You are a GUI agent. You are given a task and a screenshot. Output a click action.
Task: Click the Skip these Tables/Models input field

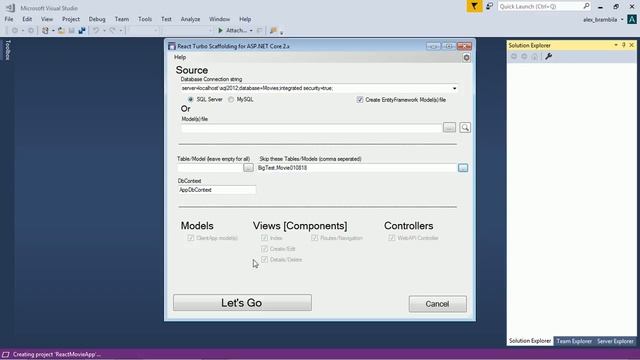pyautogui.click(x=356, y=168)
